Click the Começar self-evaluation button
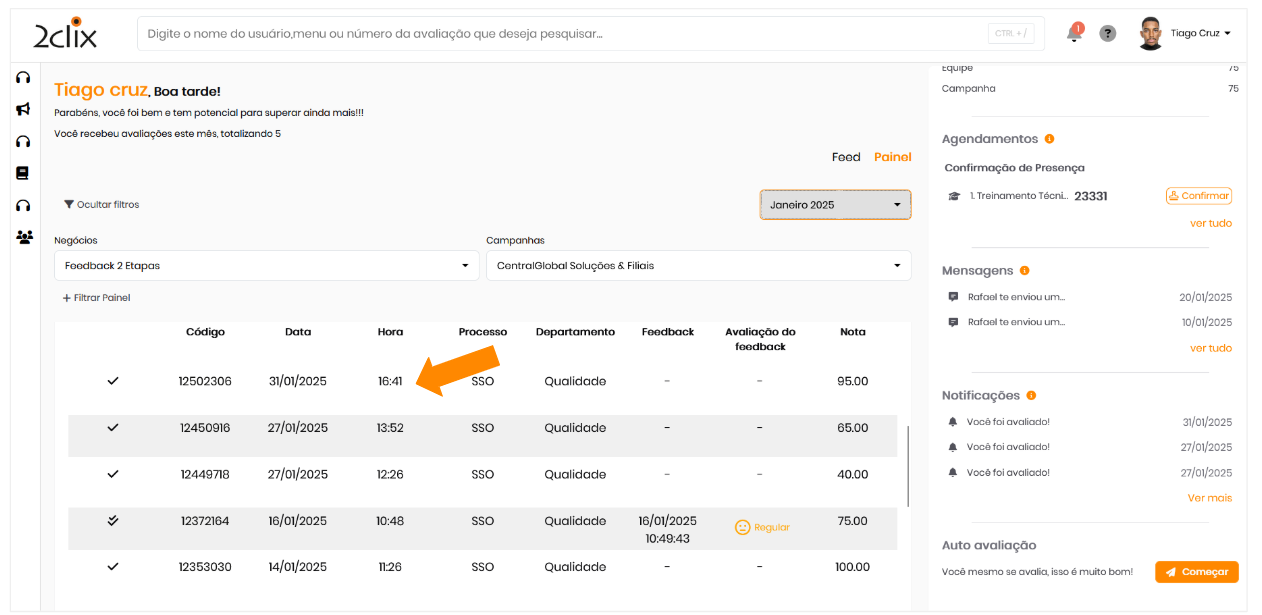Viewport: 1262px width, 615px height. [1196, 572]
